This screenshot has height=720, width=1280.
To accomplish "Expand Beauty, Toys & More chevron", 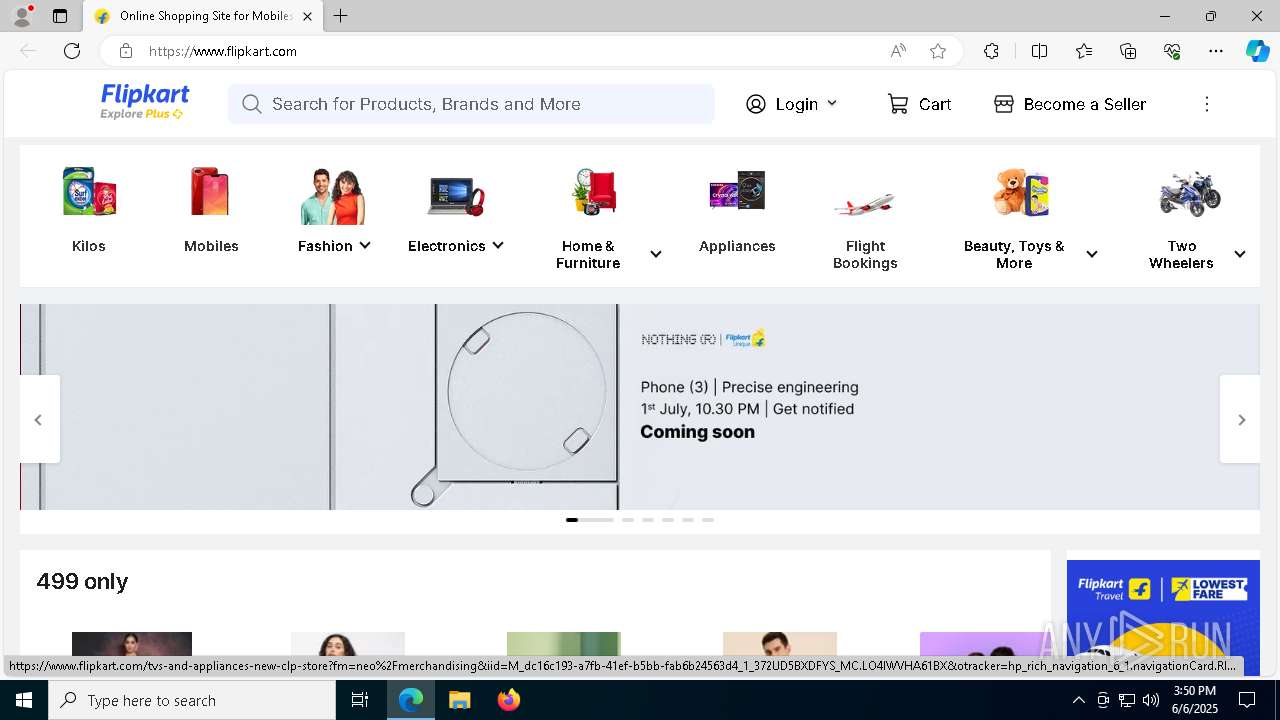I will [x=1092, y=254].
